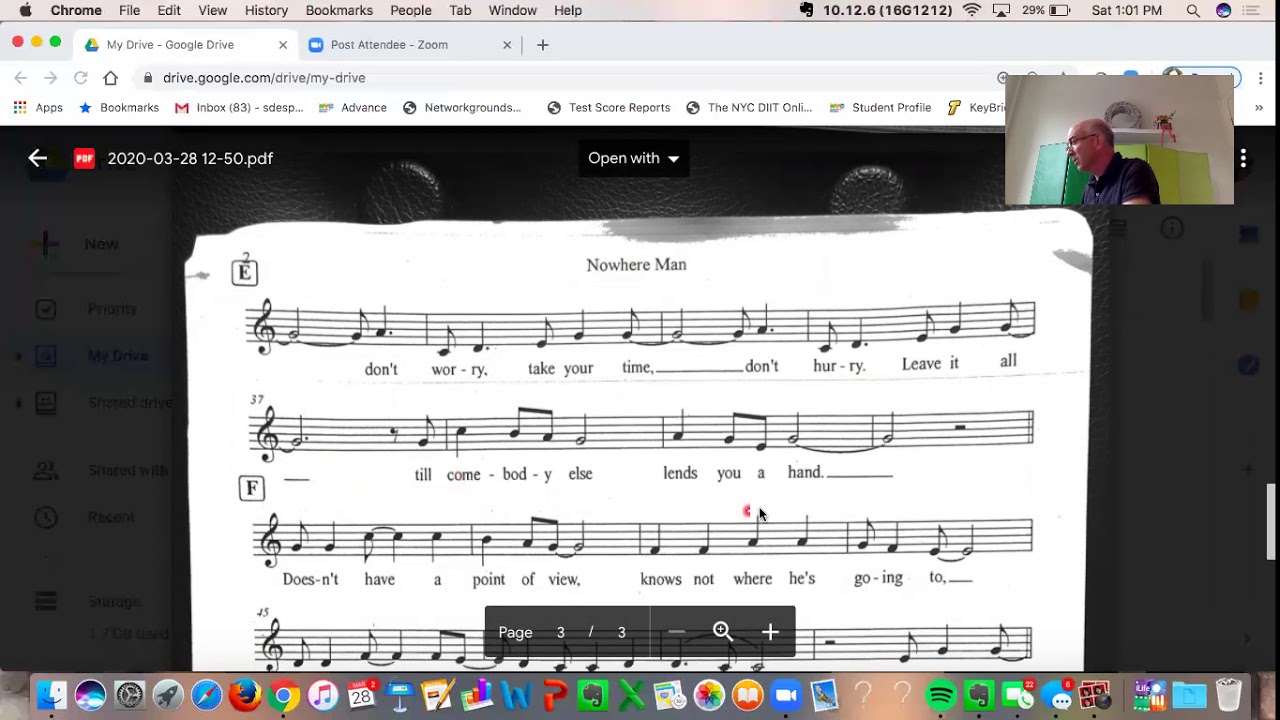1280x720 pixels.
Task: Open the Chrome menu
Action: (76, 10)
